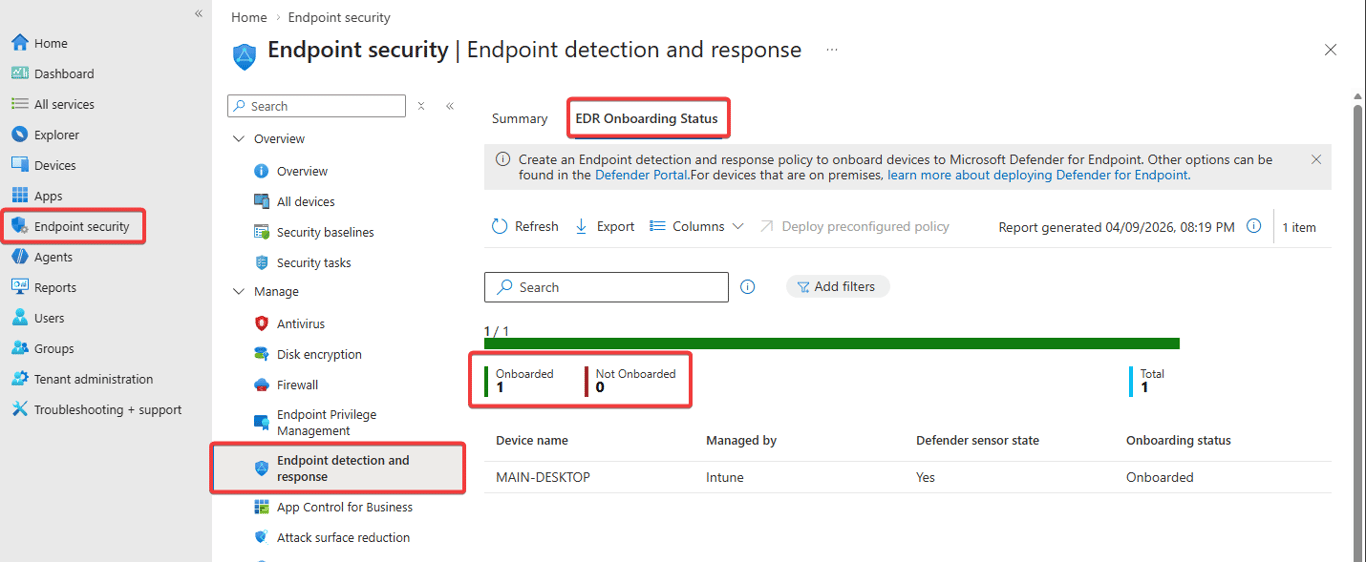Click the All devices icon in Overview

coord(261,202)
